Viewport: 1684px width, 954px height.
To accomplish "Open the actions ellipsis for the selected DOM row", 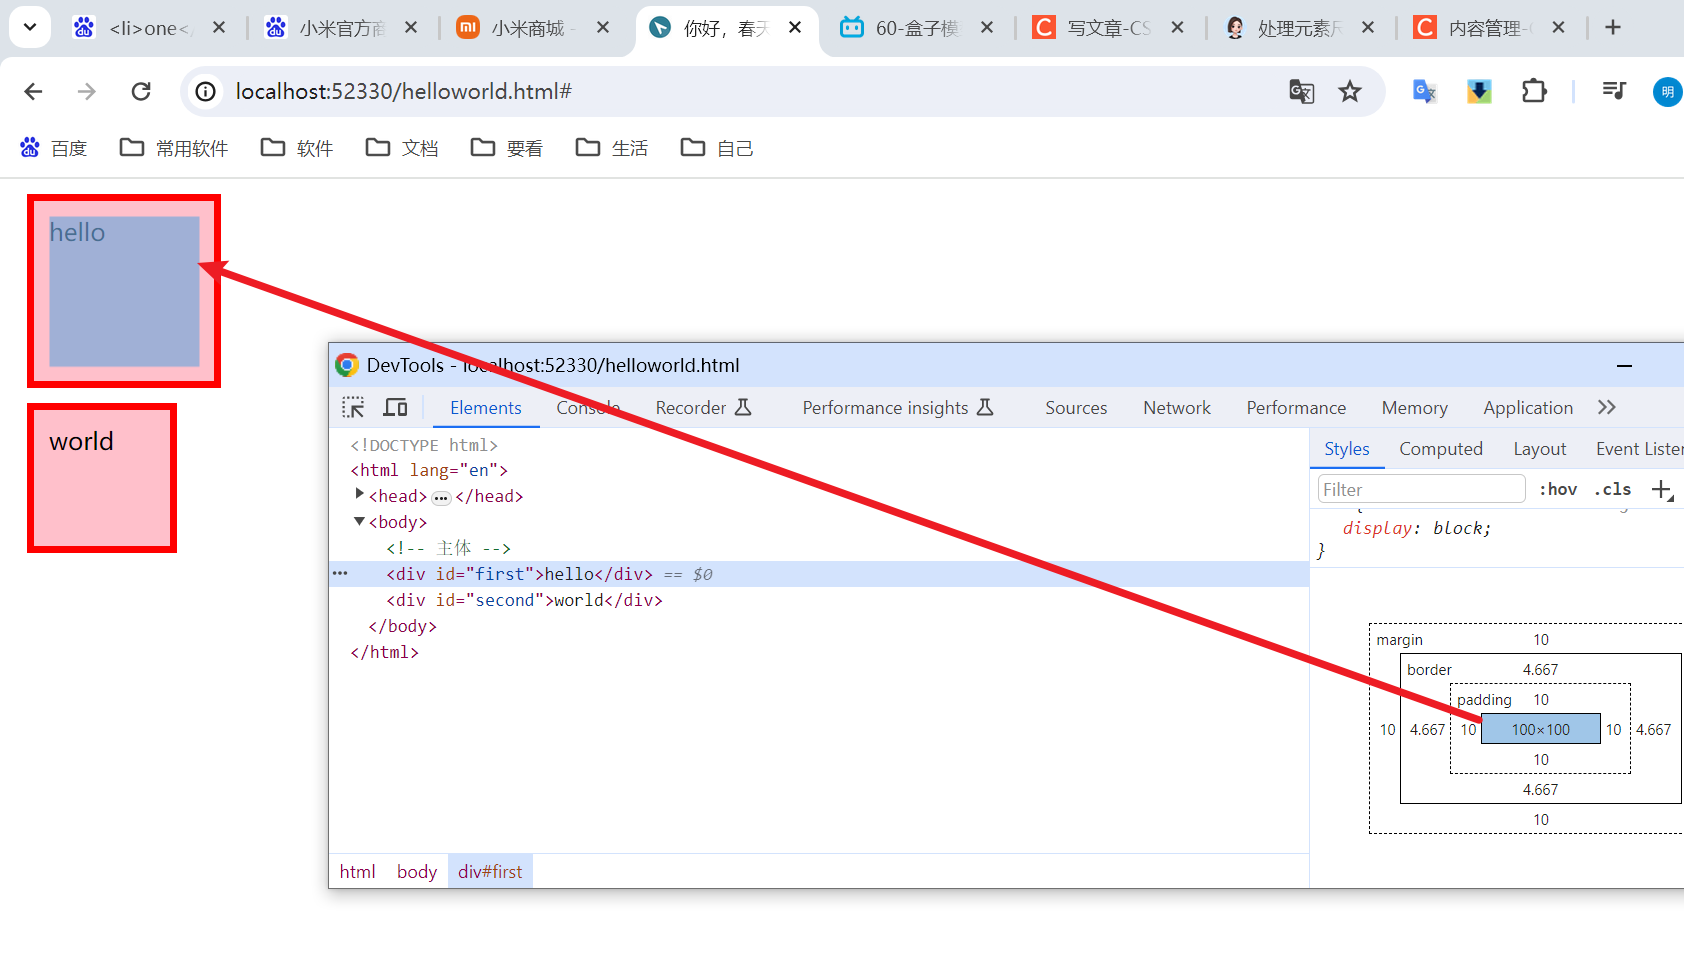I will click(340, 574).
